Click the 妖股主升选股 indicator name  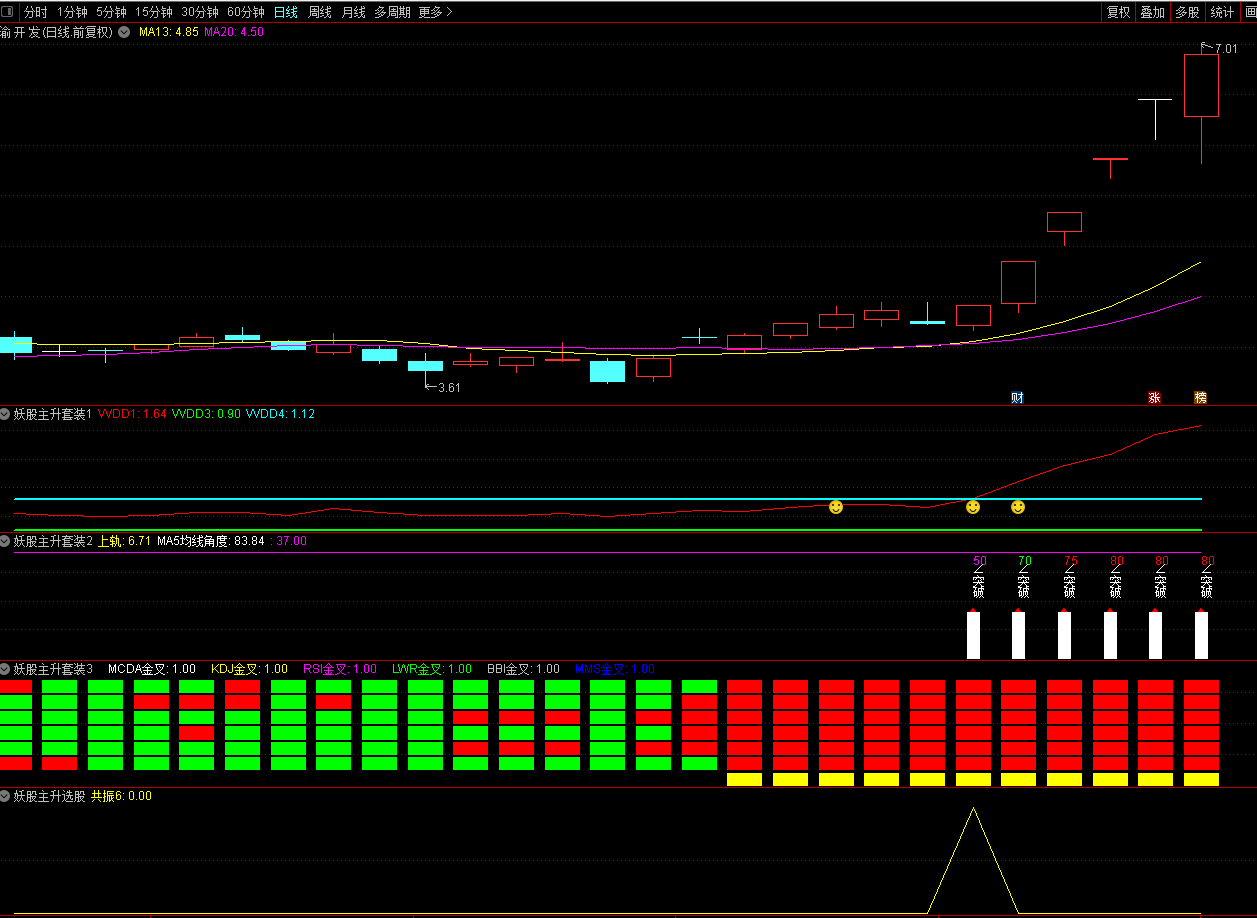[x=49, y=796]
